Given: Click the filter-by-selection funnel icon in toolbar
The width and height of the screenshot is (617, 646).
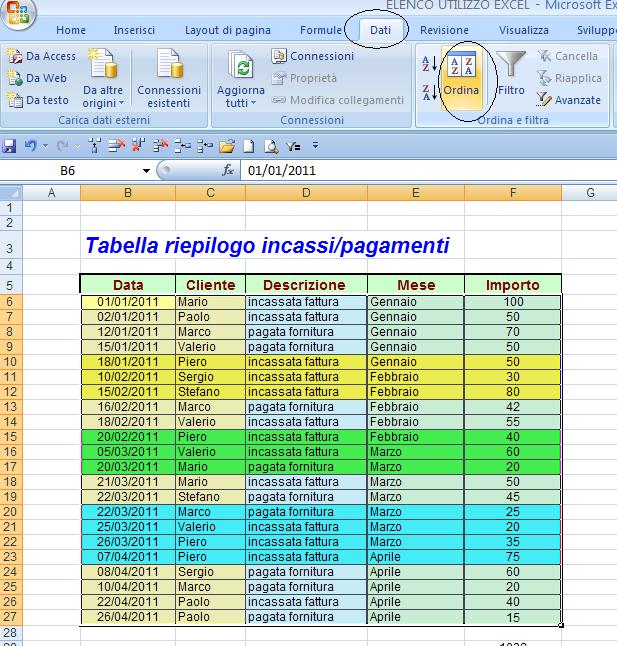Looking at the screenshot, I should click(293, 146).
